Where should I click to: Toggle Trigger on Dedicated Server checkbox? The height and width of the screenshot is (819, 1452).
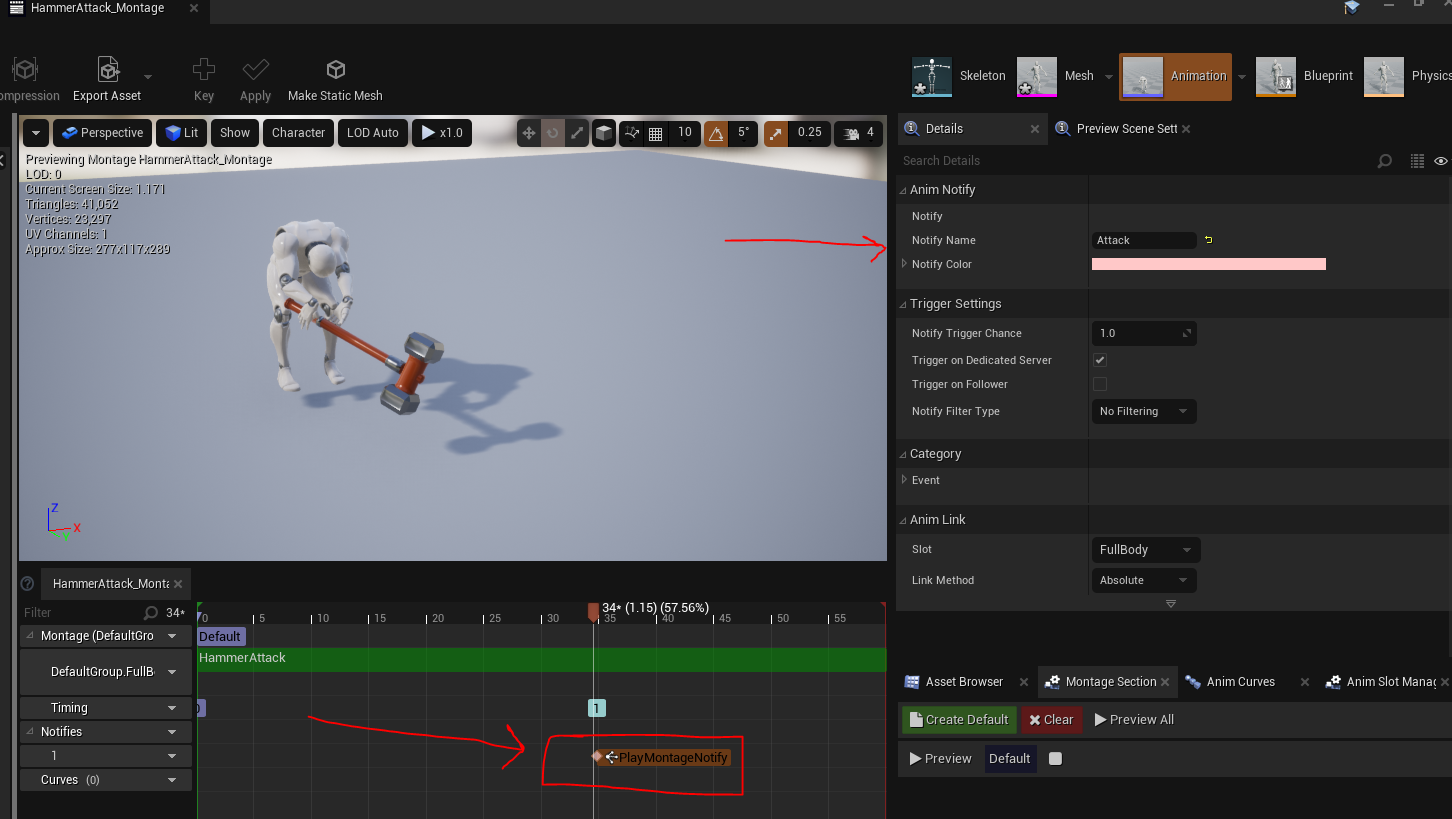(x=1100, y=360)
